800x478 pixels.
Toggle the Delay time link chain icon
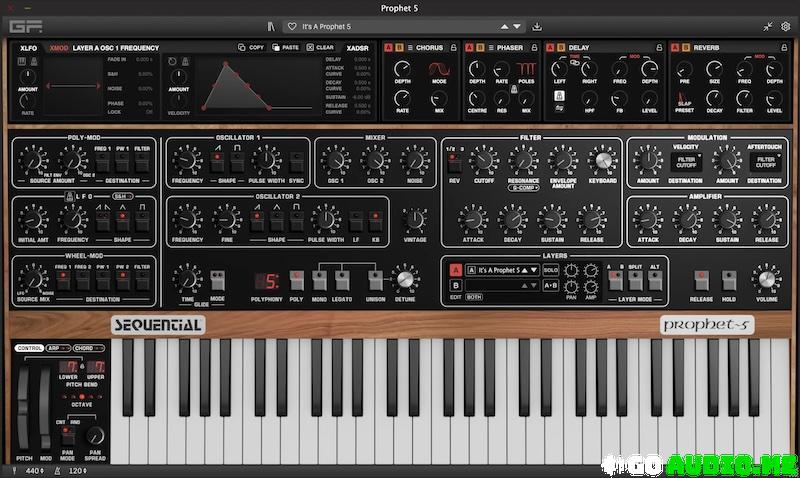[x=574, y=63]
